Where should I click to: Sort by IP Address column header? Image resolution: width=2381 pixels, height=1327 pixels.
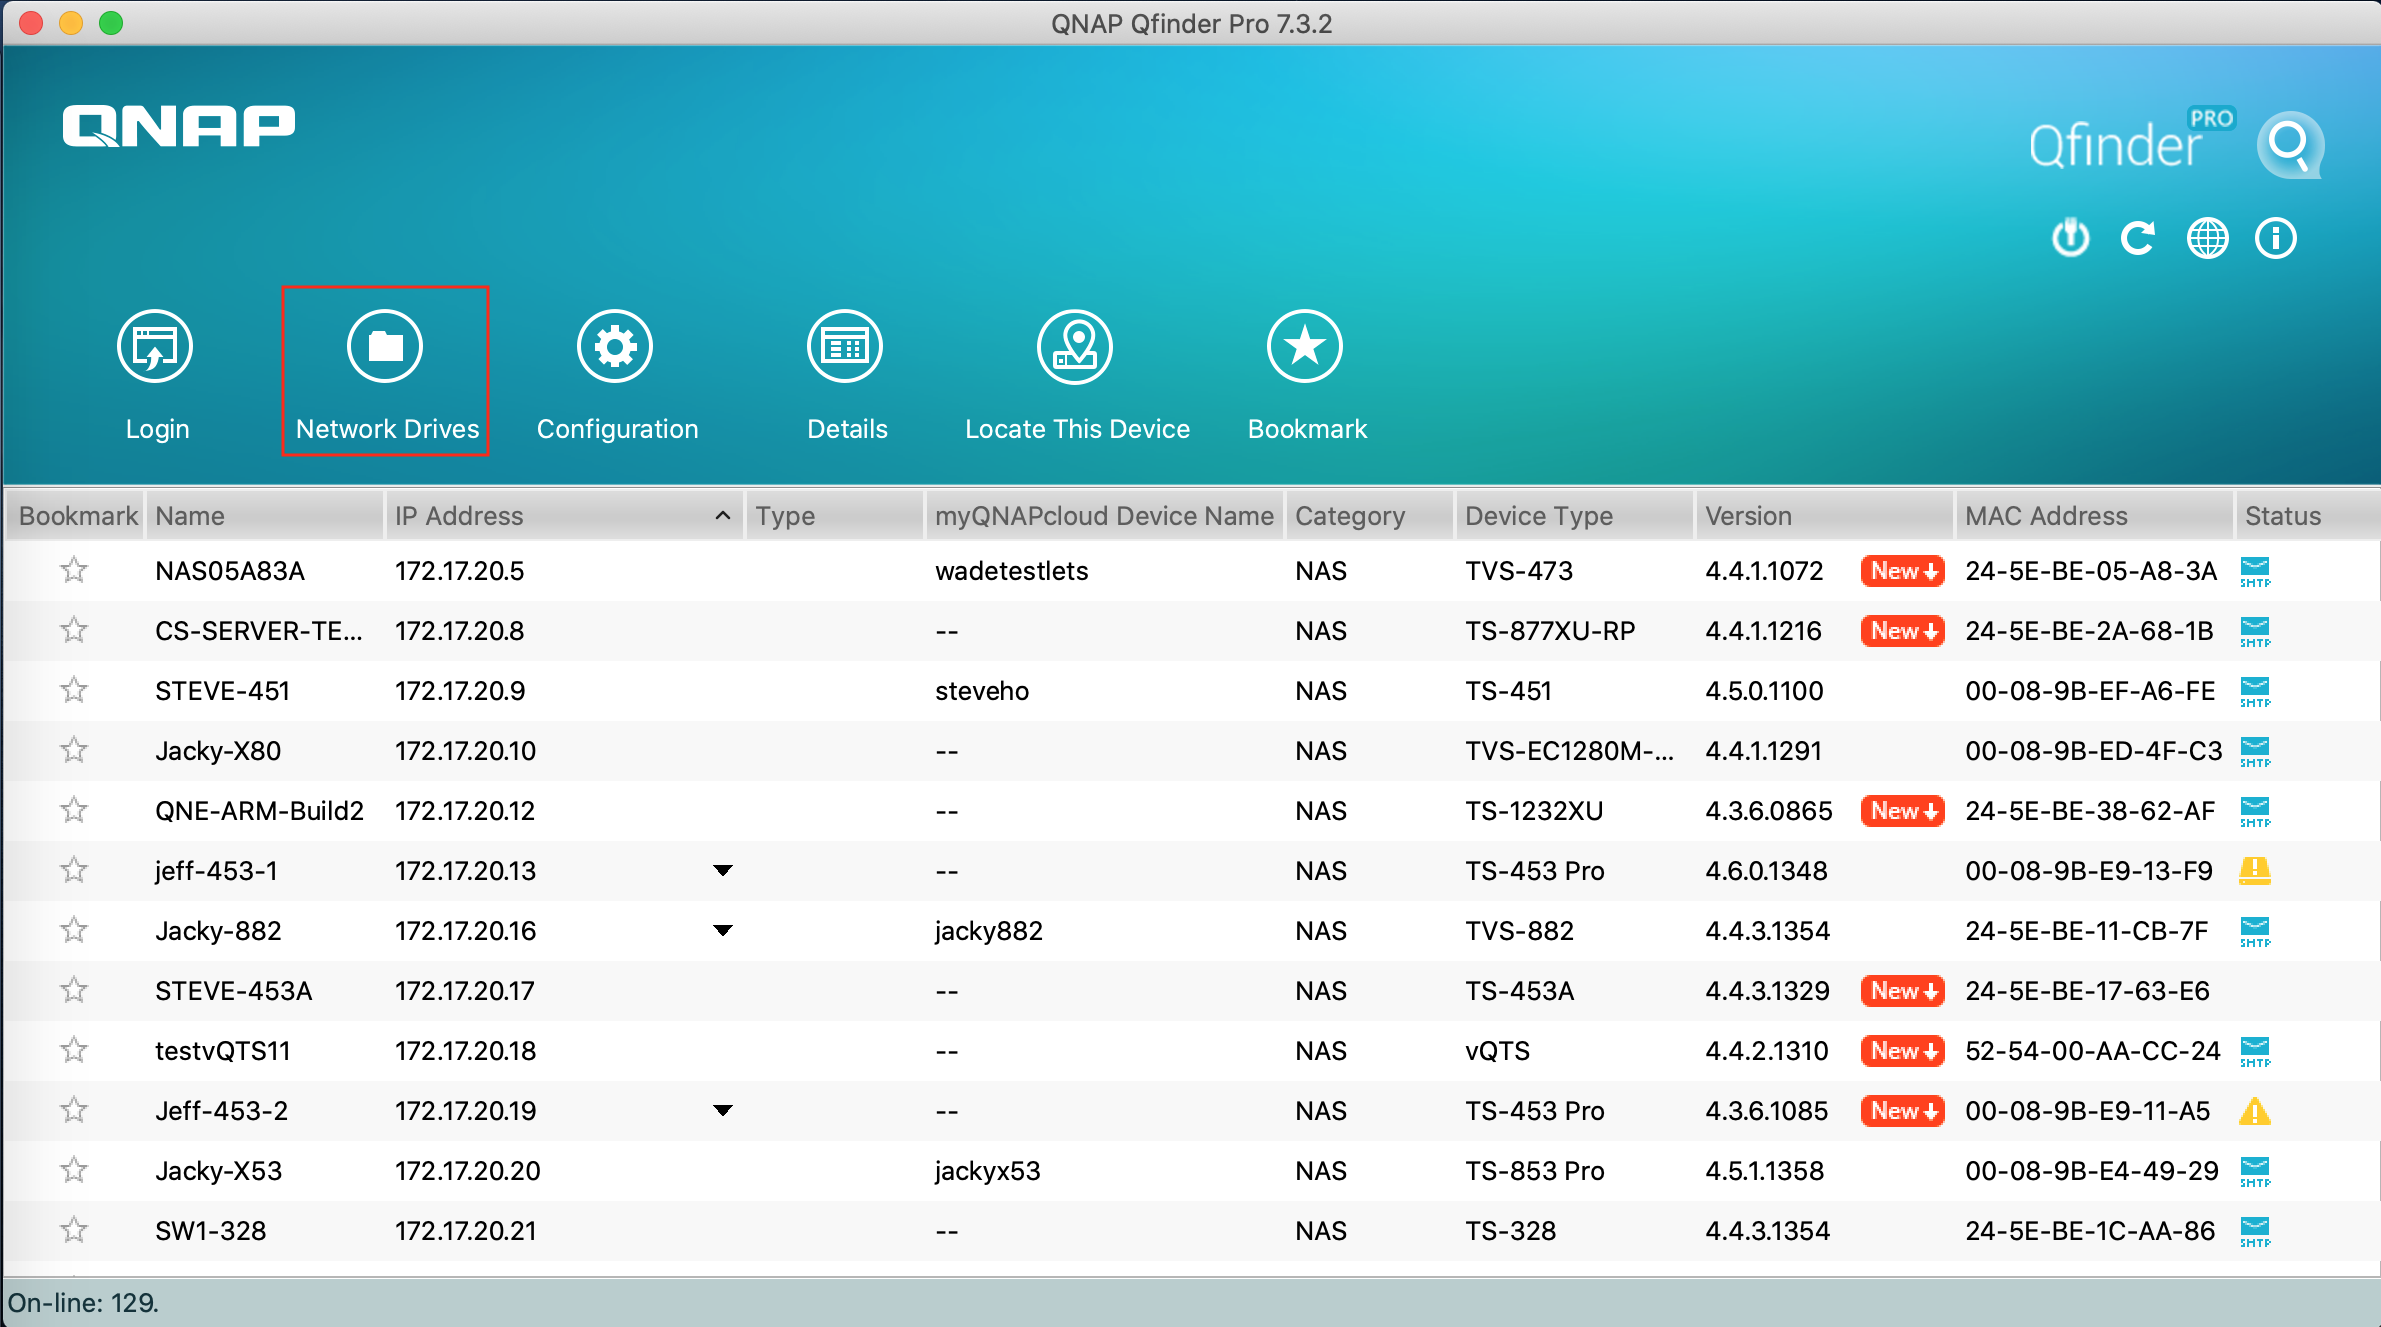[564, 516]
